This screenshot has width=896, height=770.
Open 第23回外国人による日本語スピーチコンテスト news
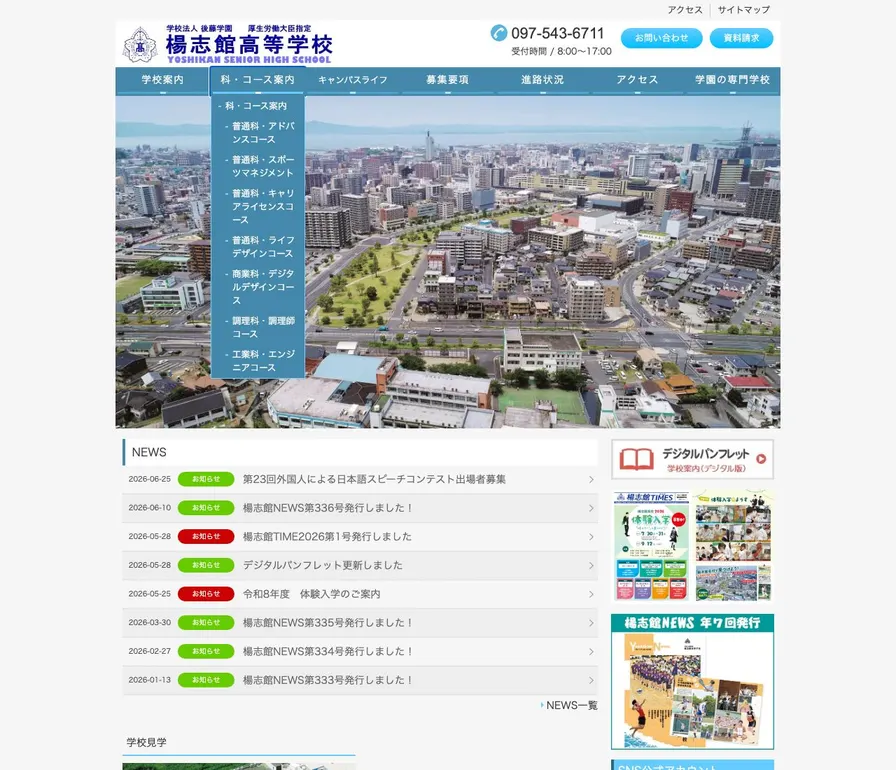pyautogui.click(x=374, y=479)
